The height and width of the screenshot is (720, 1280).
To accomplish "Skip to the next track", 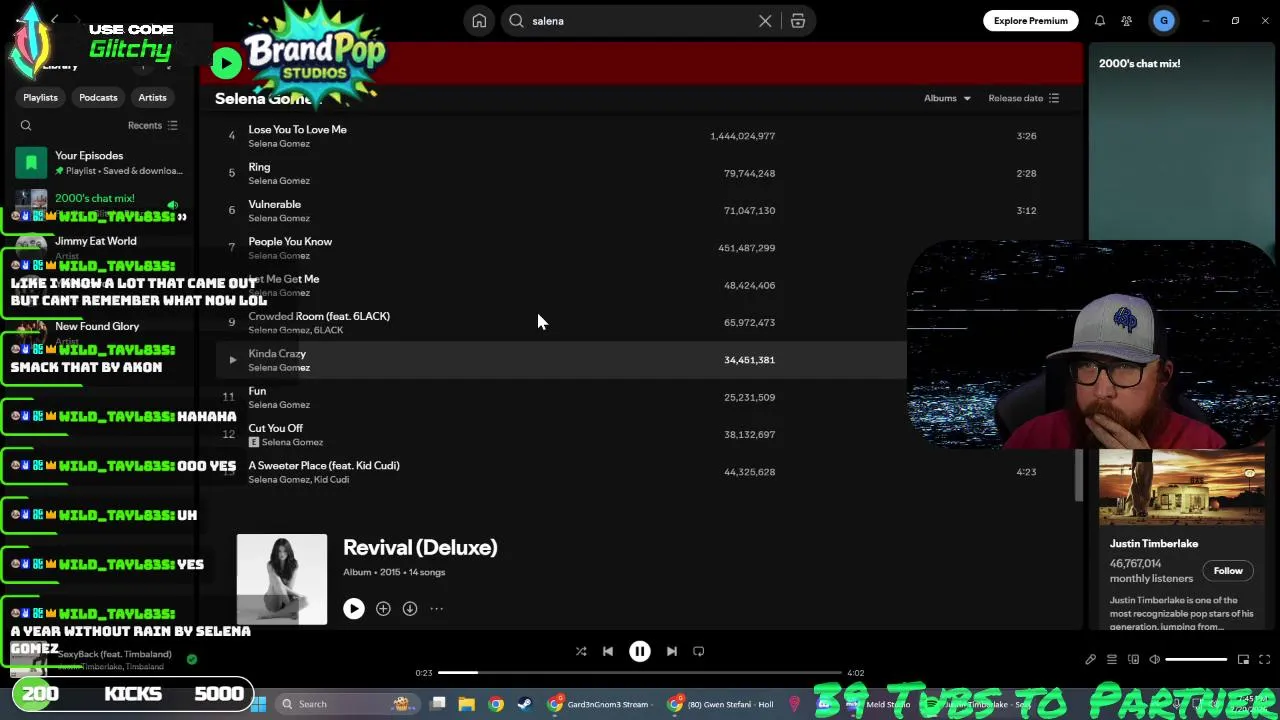I will pos(672,651).
